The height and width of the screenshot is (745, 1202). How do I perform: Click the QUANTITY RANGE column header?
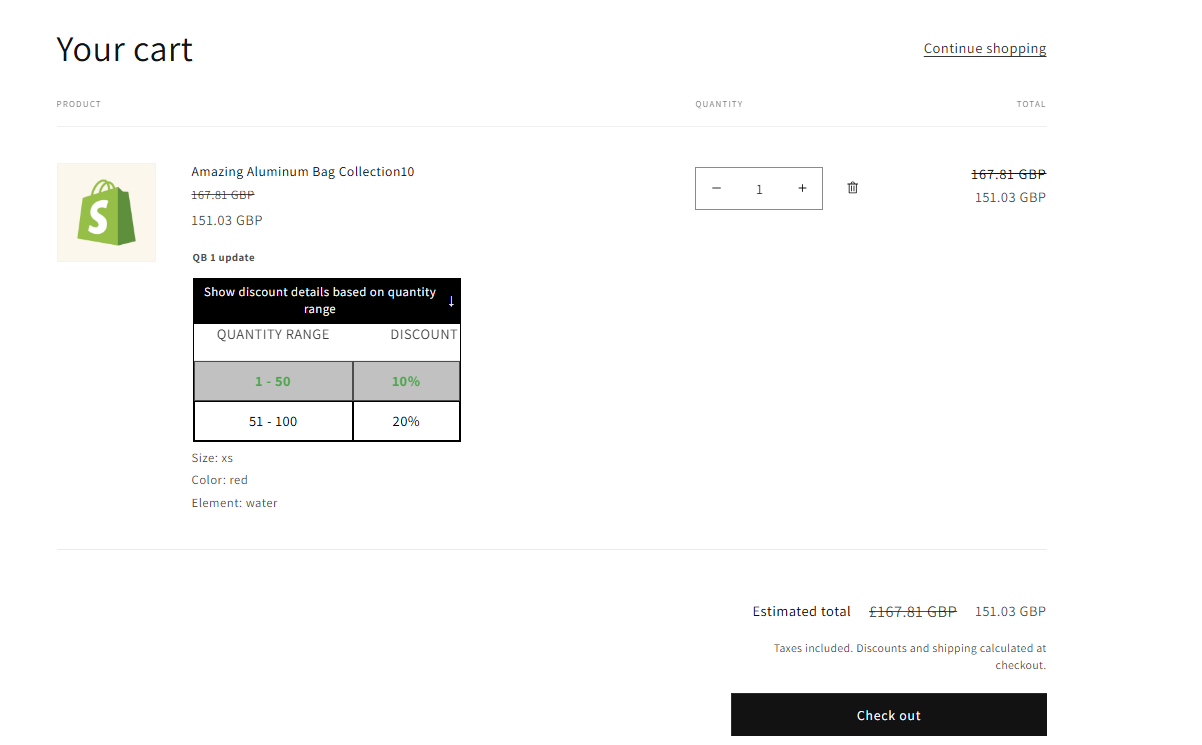tap(273, 335)
